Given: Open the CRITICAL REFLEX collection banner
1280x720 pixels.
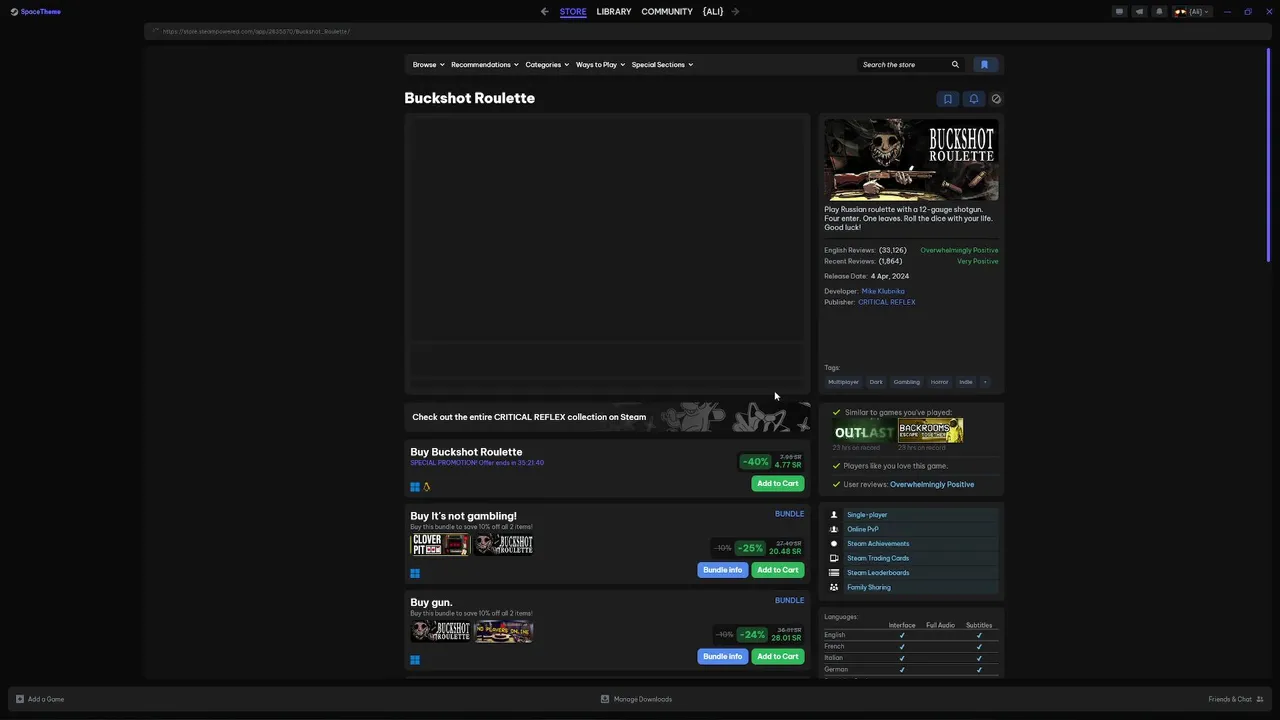Looking at the screenshot, I should click(607, 417).
